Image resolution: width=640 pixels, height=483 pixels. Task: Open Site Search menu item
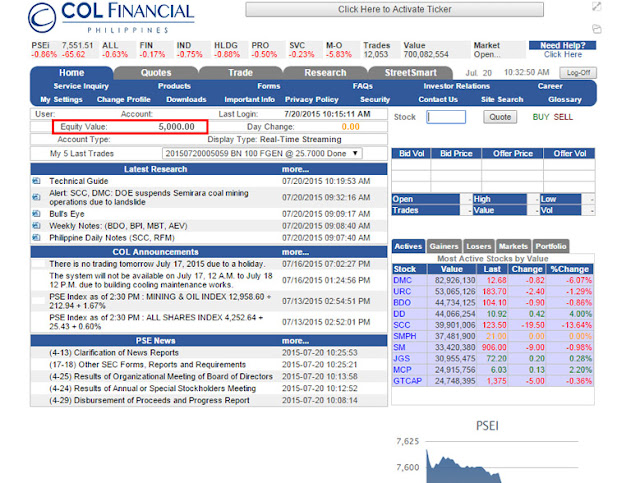(x=502, y=100)
